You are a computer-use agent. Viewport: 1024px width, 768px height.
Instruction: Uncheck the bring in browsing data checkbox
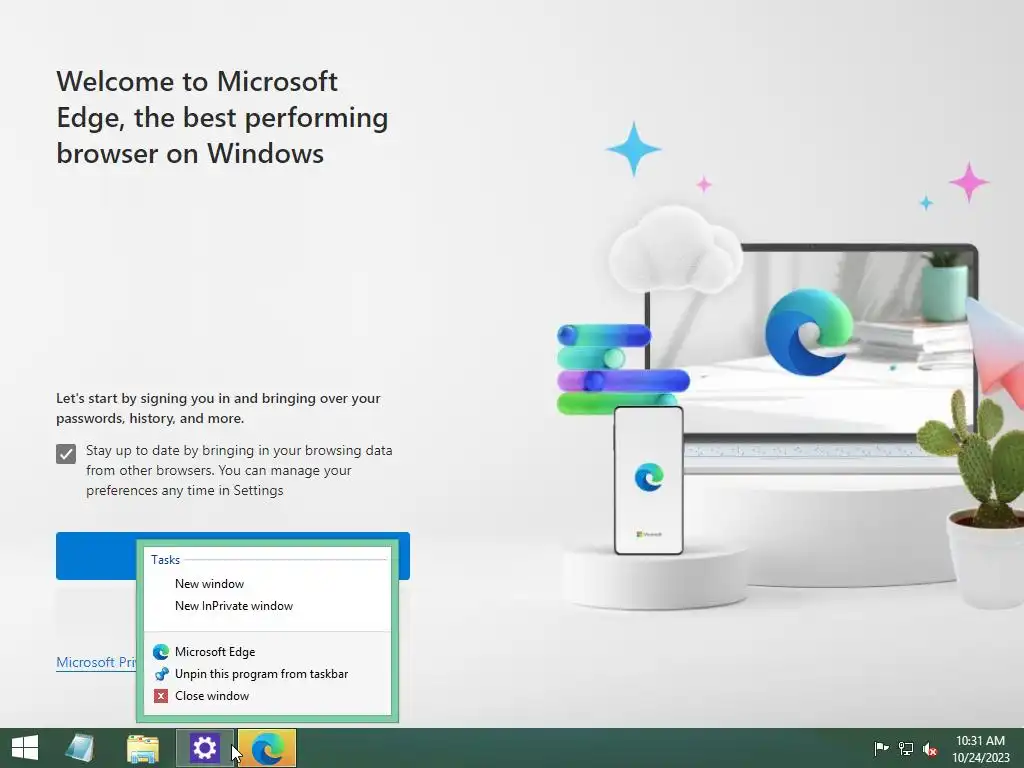tap(66, 454)
